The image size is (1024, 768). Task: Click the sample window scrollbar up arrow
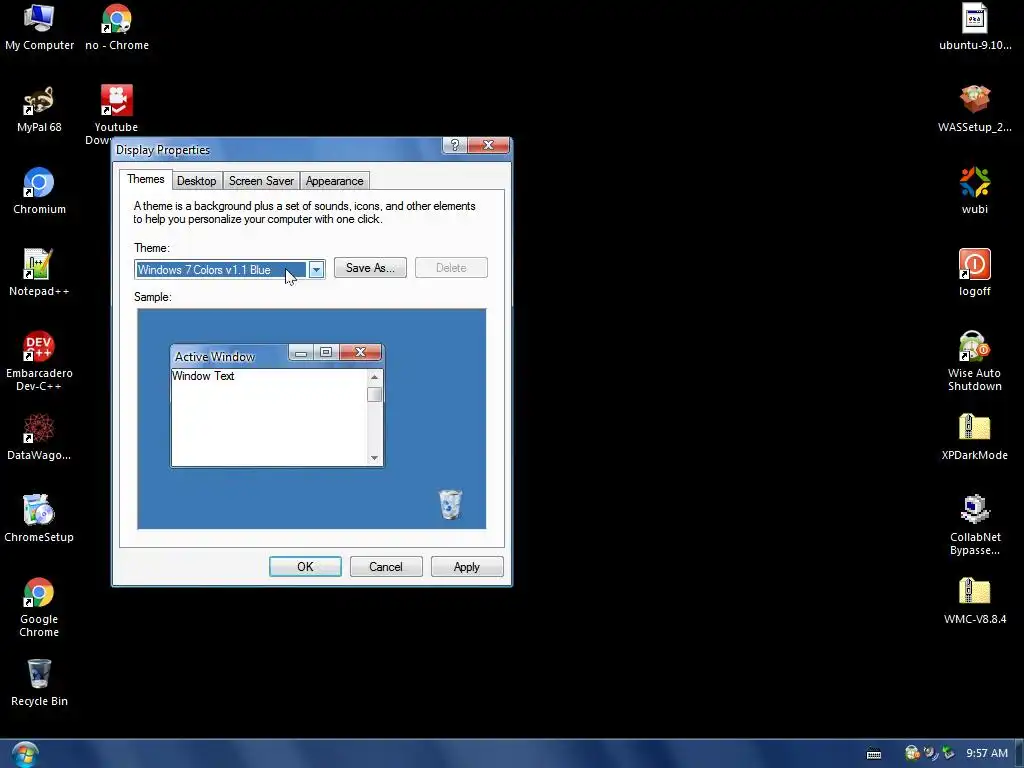point(374,377)
